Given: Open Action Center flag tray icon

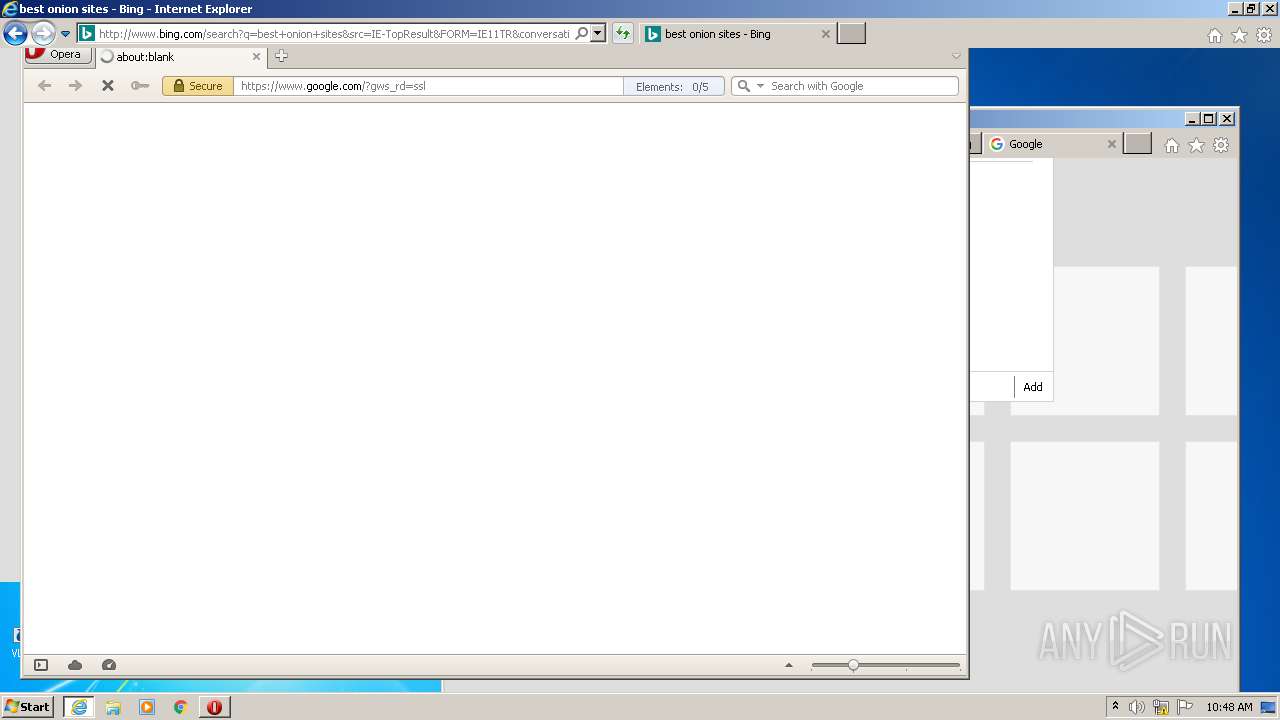Looking at the screenshot, I should 1185,707.
